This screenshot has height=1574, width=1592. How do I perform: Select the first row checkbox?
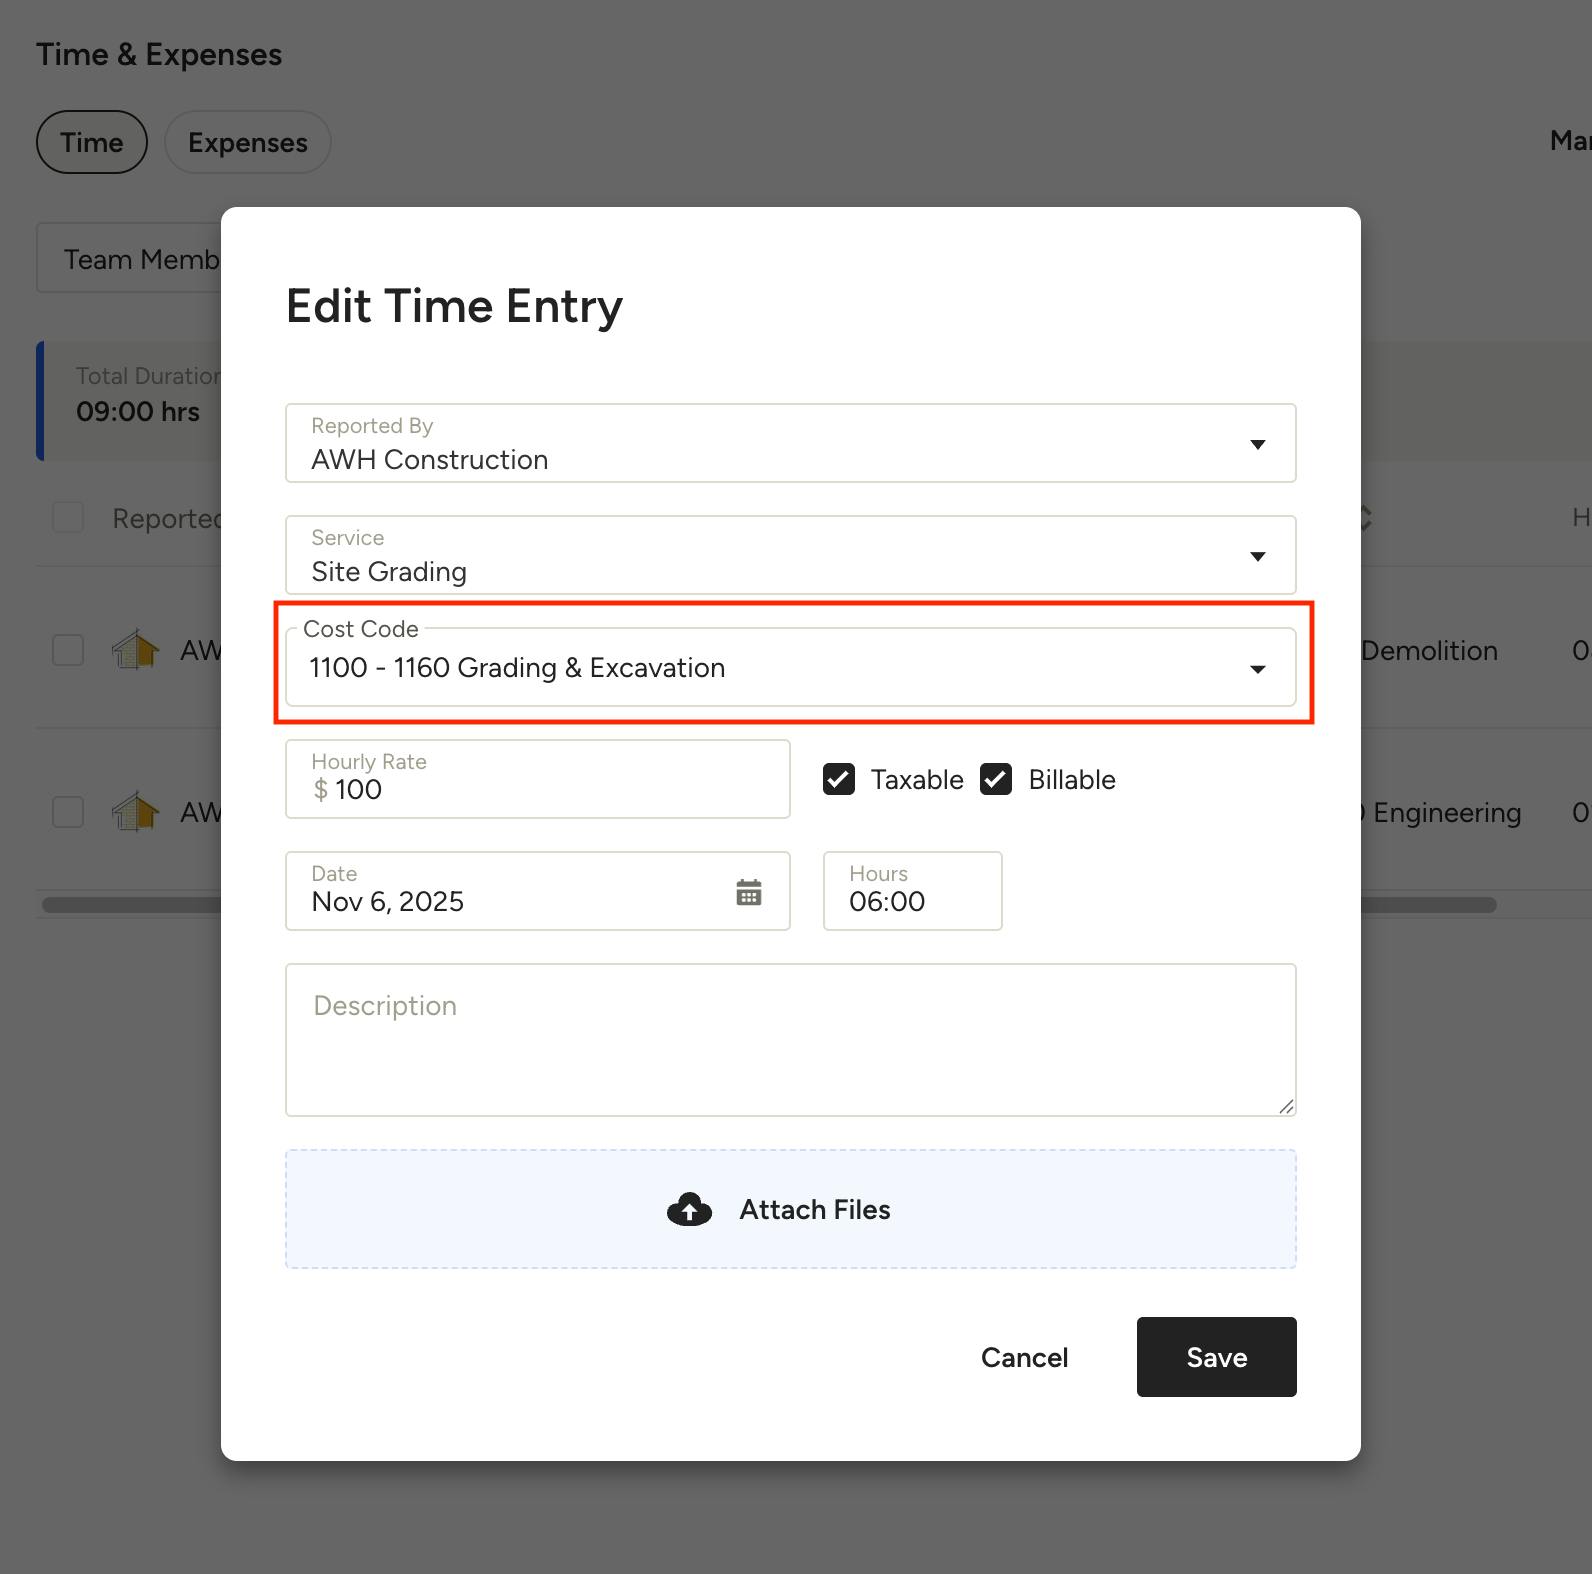click(68, 650)
